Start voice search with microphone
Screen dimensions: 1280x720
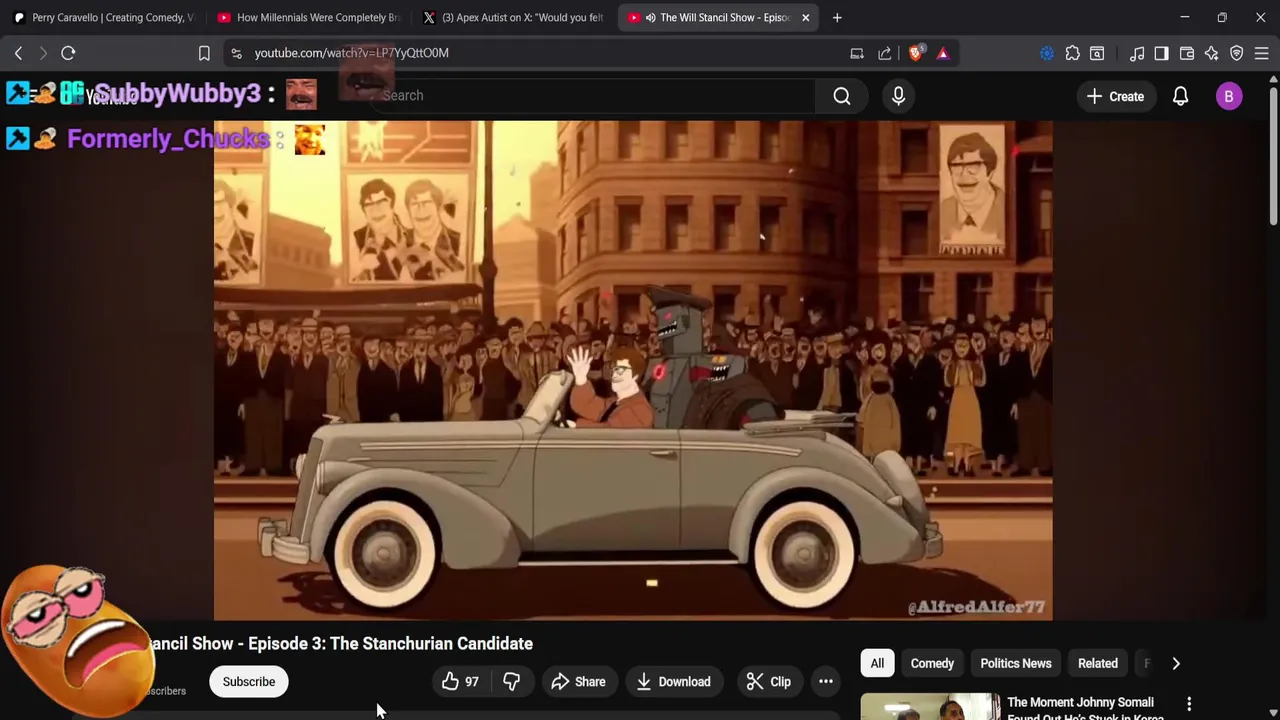click(x=898, y=96)
